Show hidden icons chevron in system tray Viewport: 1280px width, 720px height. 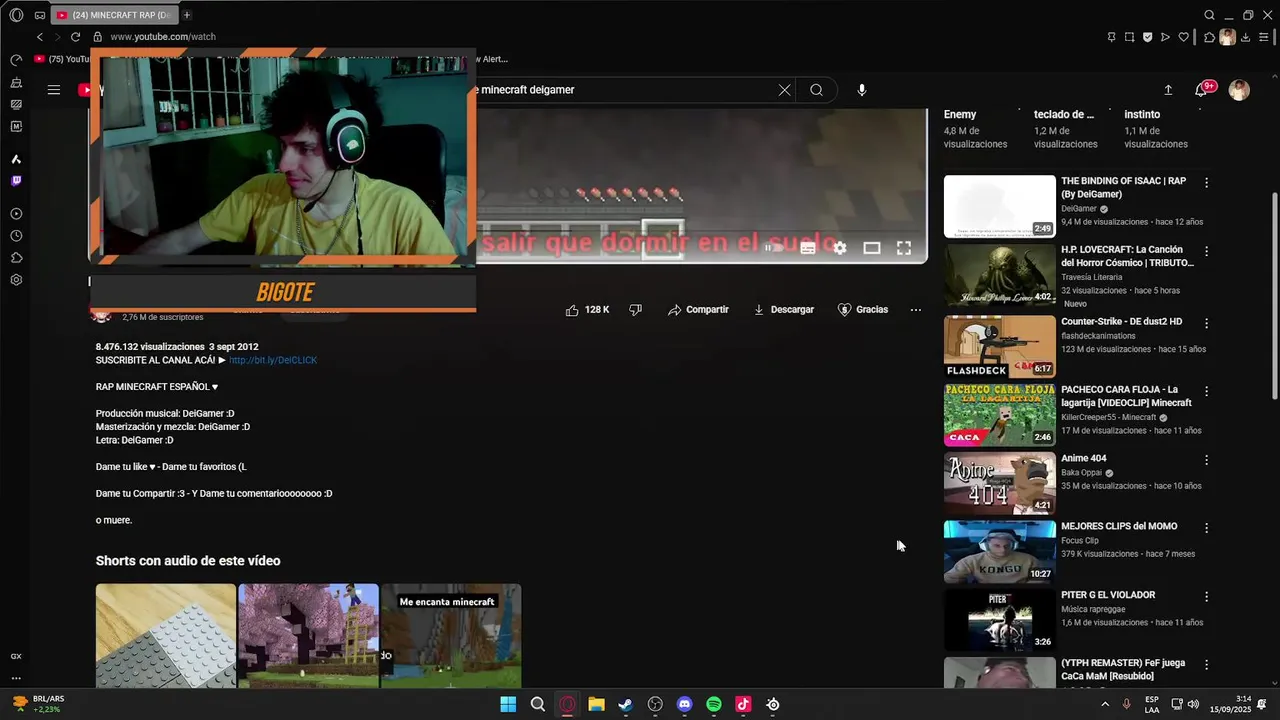[1105, 704]
